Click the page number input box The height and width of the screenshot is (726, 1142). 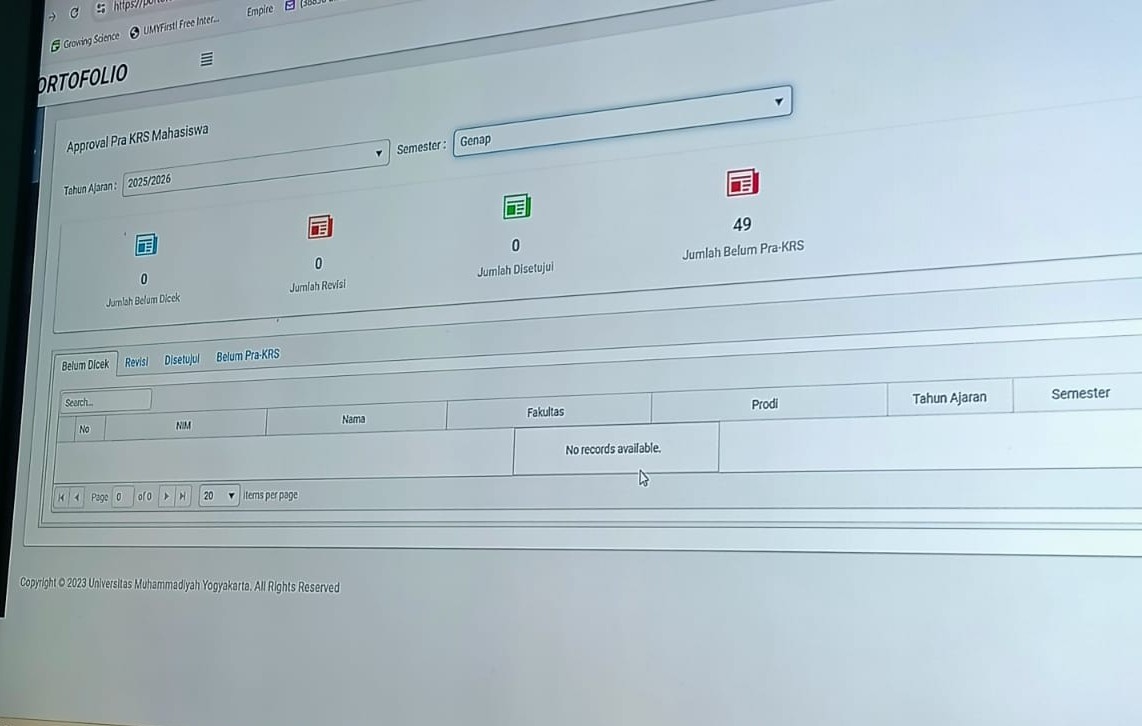(122, 496)
